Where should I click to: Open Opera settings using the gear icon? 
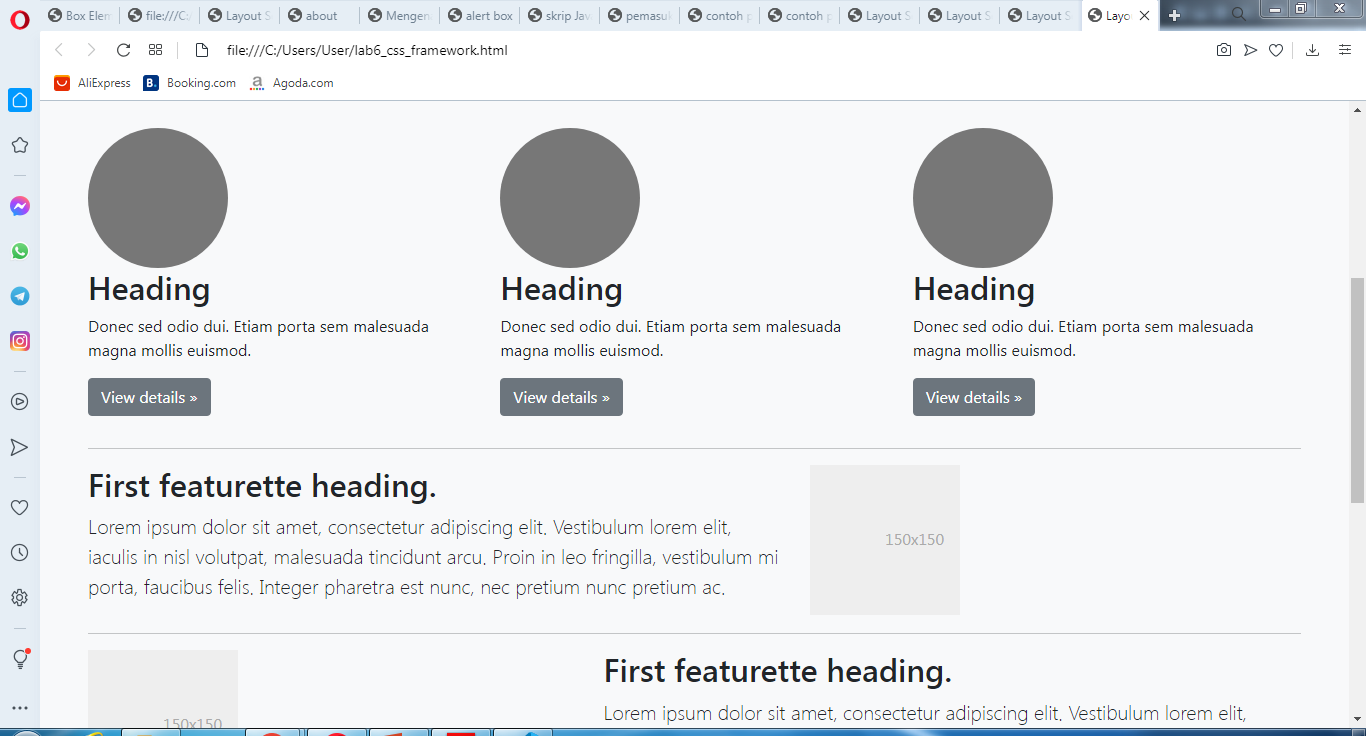click(x=19, y=597)
